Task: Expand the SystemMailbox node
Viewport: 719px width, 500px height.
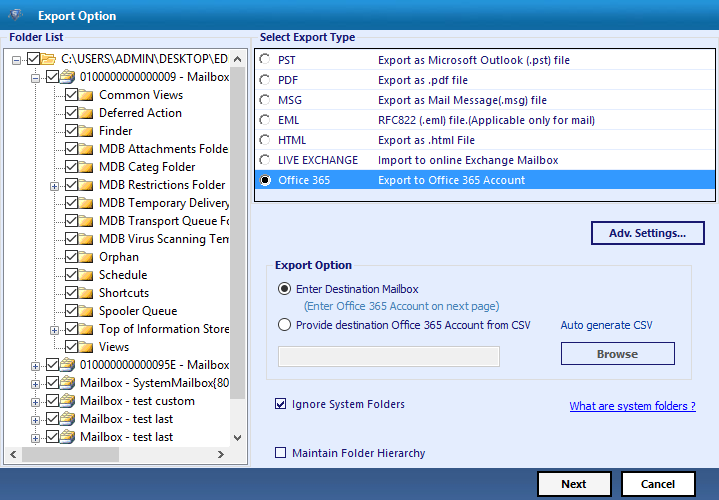Action: pos(35,384)
